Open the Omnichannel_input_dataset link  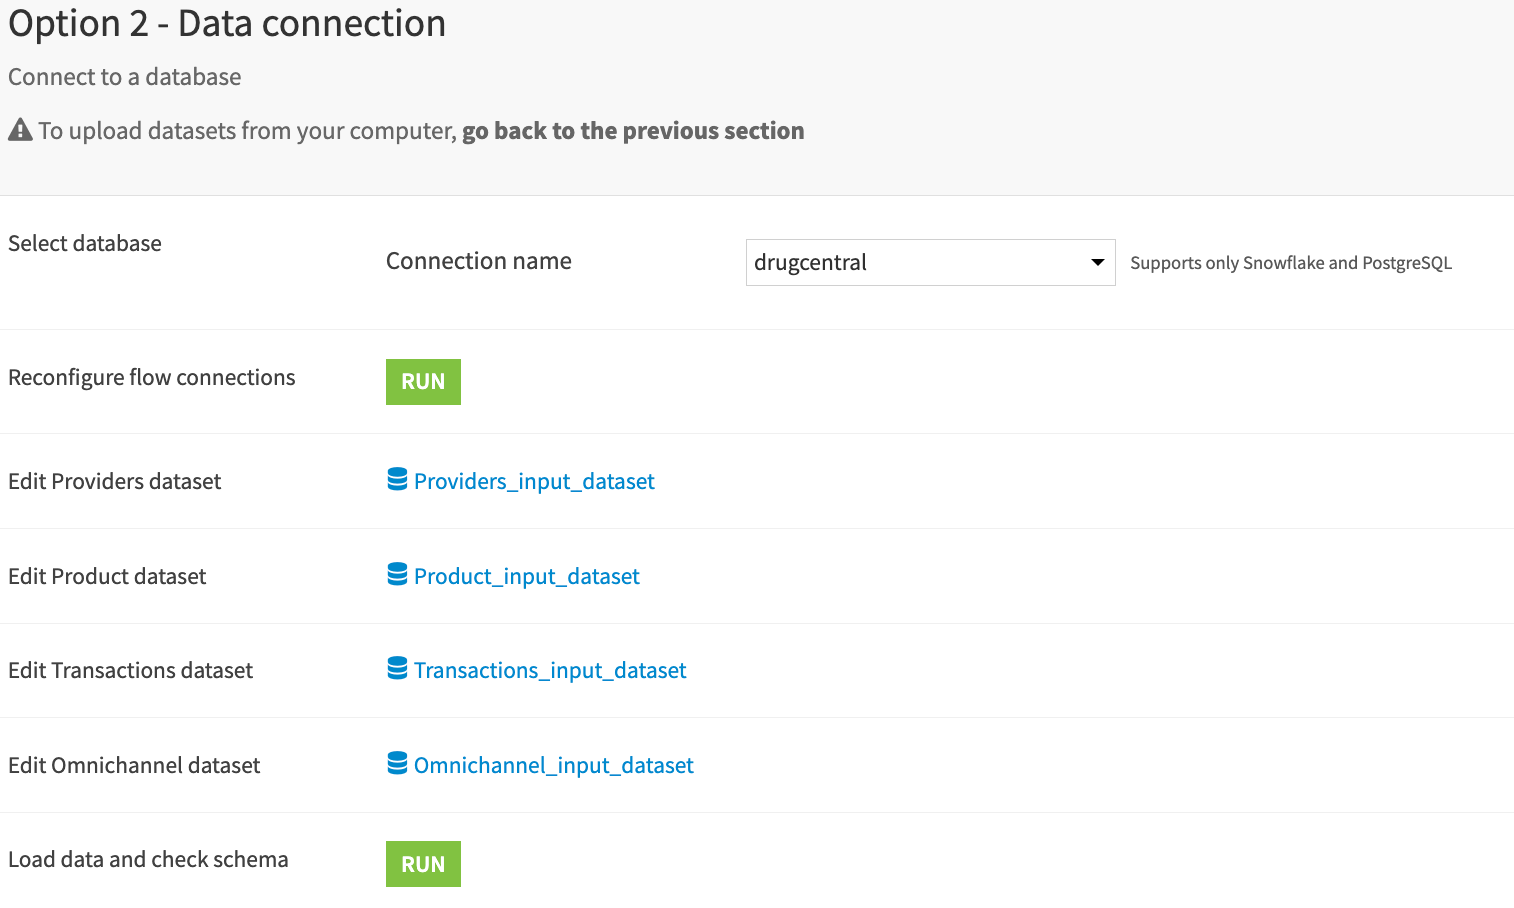tap(553, 766)
